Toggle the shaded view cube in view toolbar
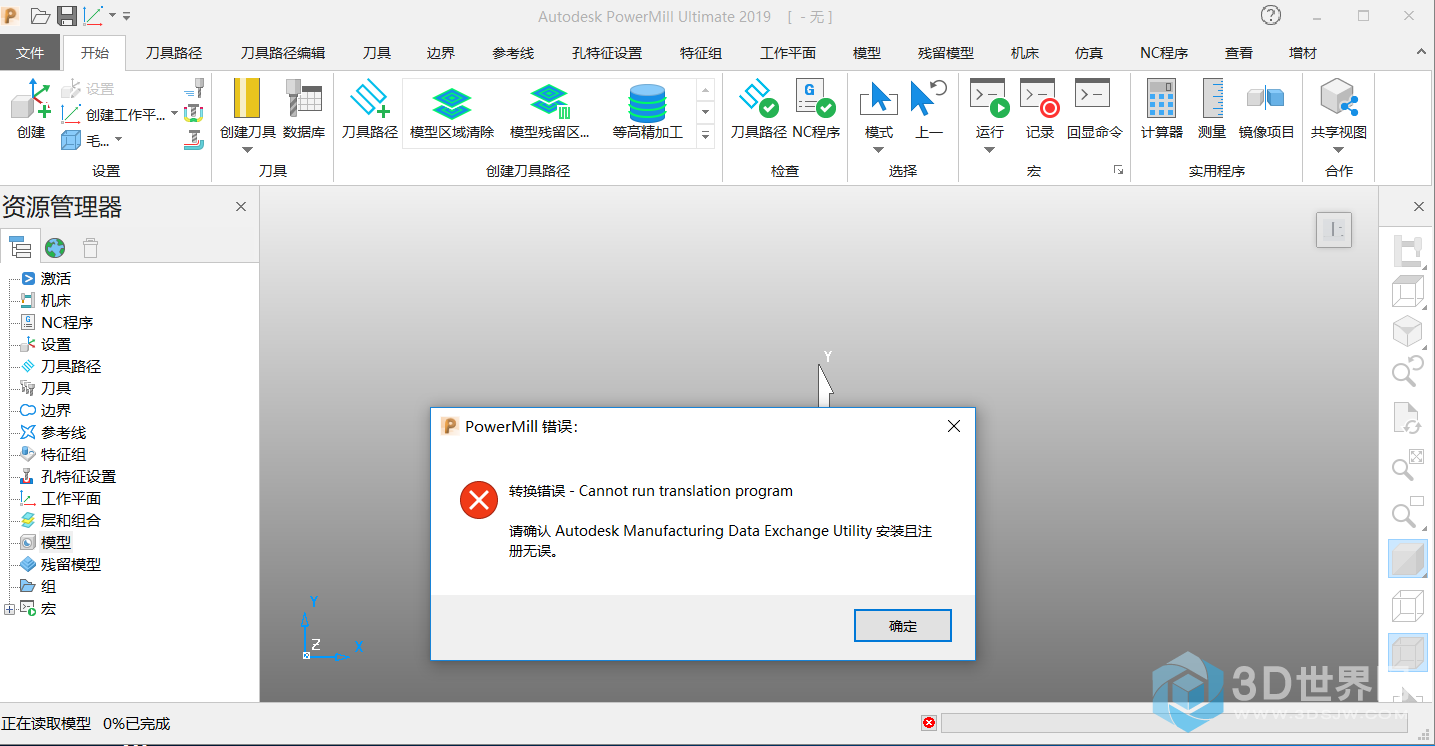1435x746 pixels. pos(1407,558)
